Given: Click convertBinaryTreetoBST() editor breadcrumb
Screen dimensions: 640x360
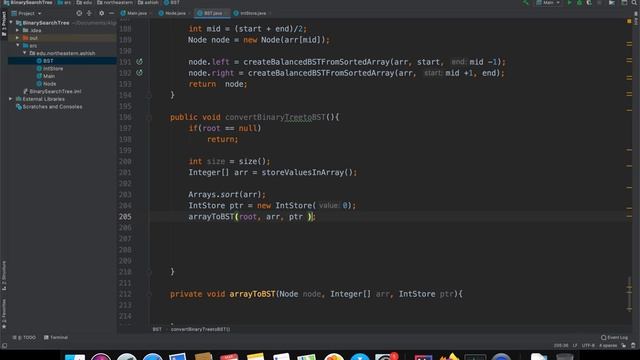Looking at the screenshot, I should point(200,329).
